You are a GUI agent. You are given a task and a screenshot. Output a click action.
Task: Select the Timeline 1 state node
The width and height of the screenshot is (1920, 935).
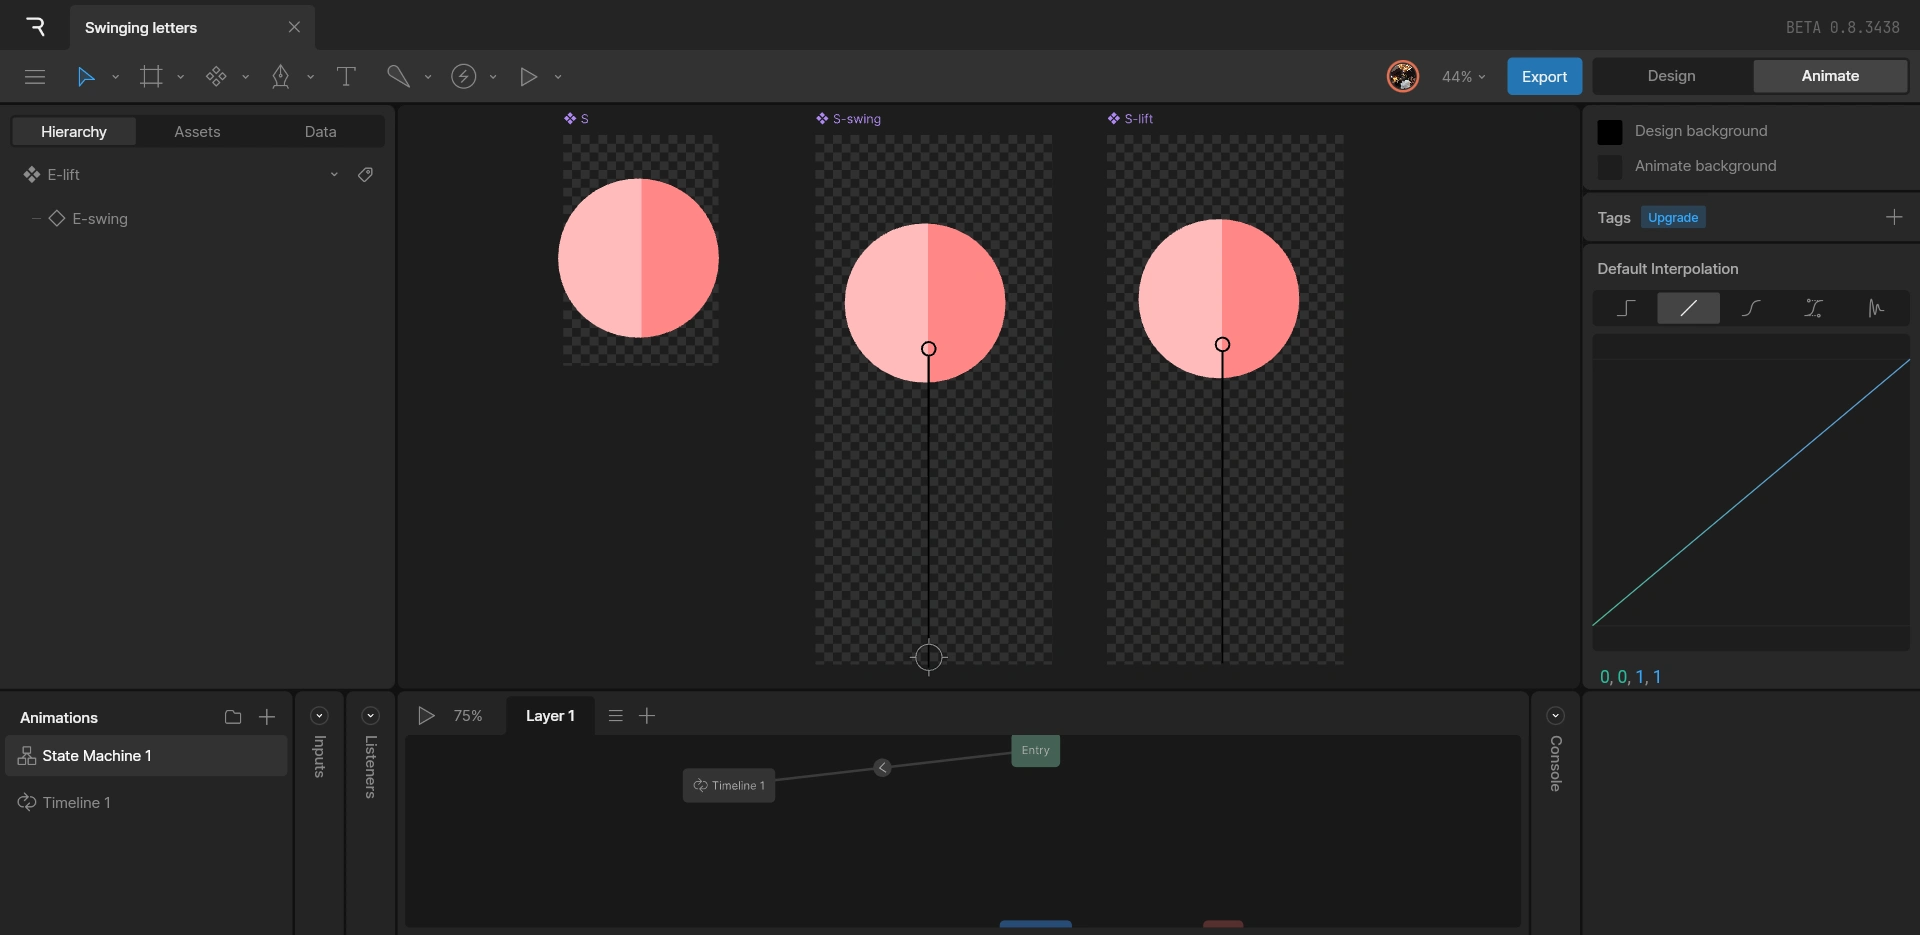pos(729,786)
